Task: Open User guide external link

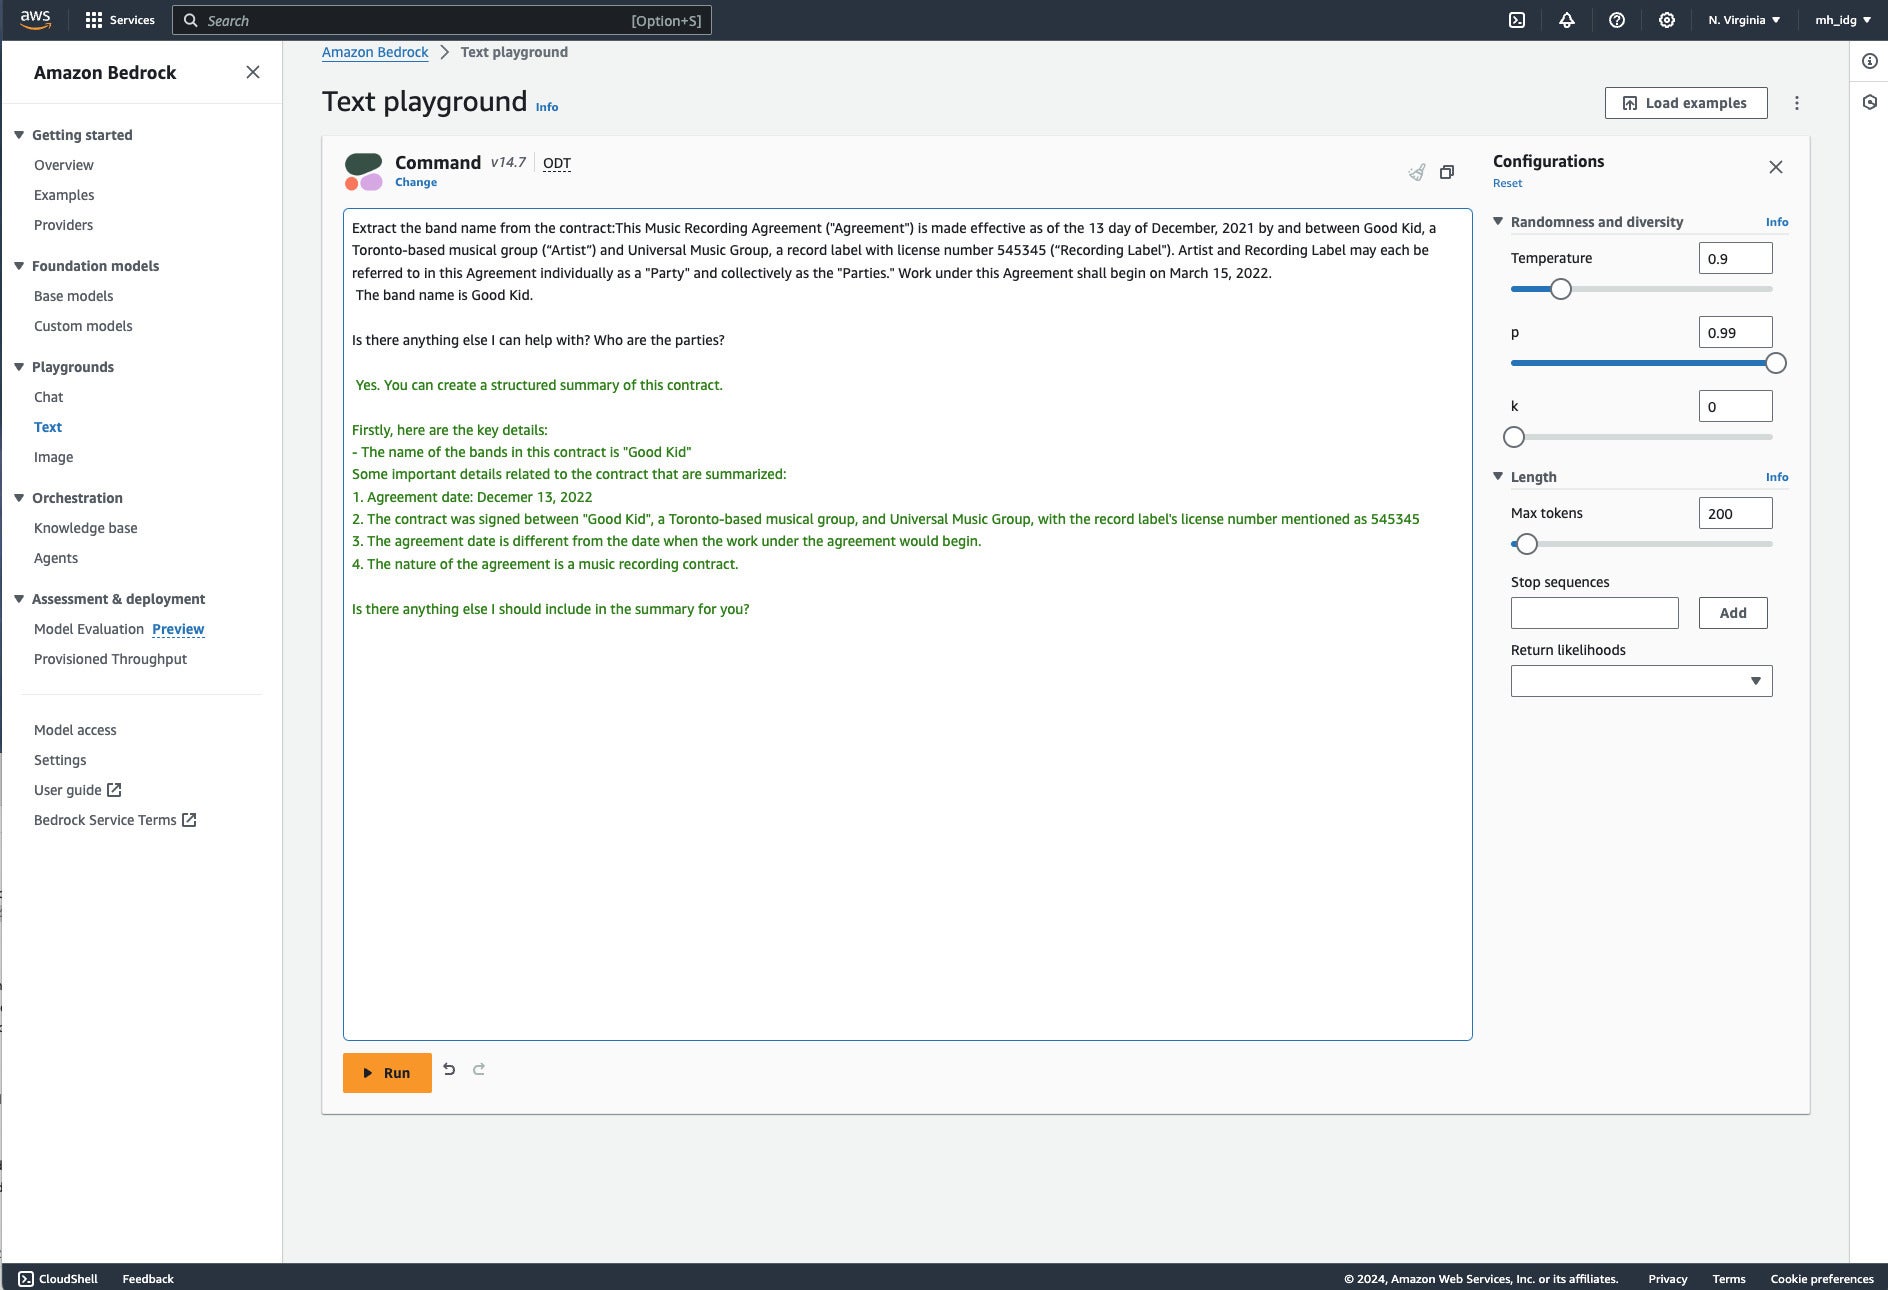Action: (x=77, y=790)
